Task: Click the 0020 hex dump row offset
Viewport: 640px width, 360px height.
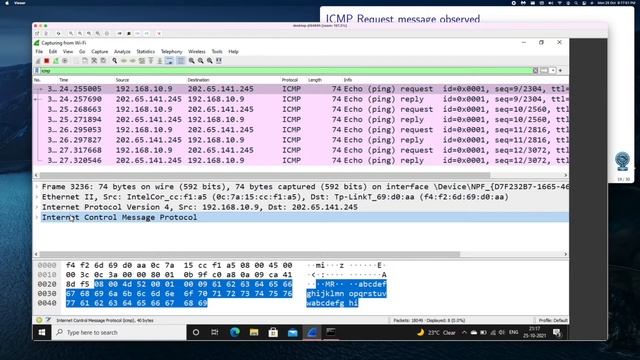Action: (47, 284)
